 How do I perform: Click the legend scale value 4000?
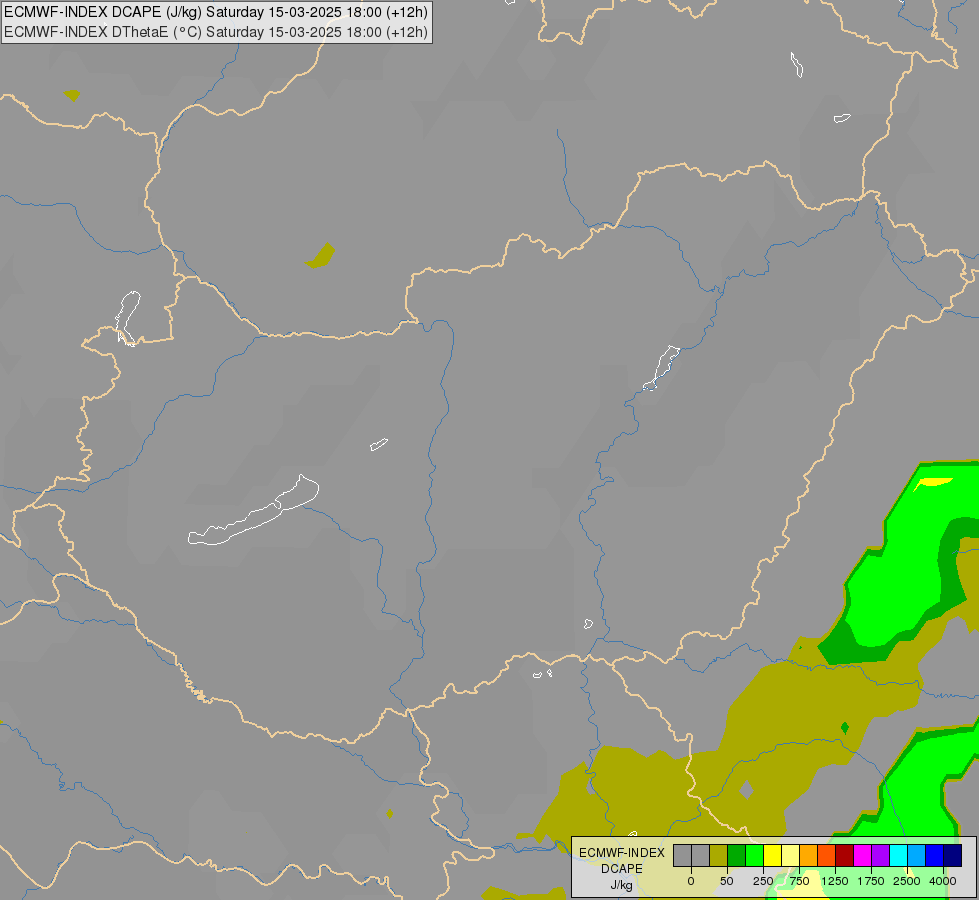[943, 881]
